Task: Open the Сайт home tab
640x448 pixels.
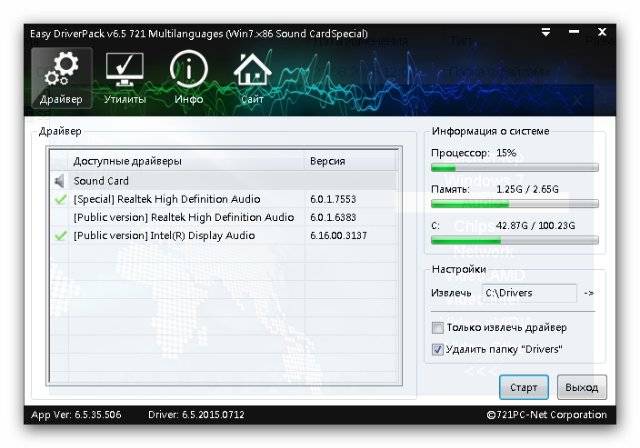Action: [252, 78]
